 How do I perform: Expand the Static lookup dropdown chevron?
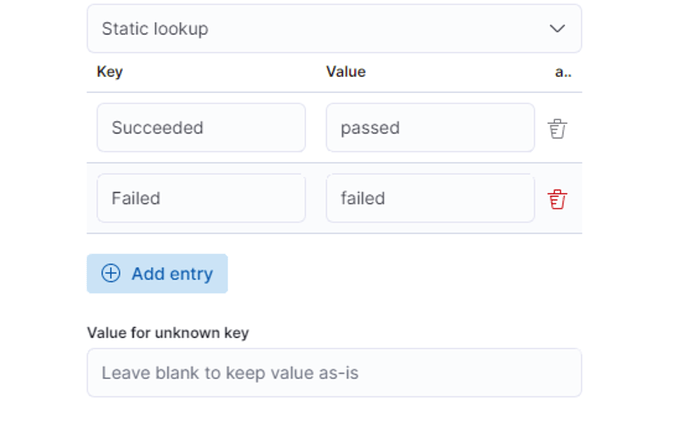pos(558,29)
